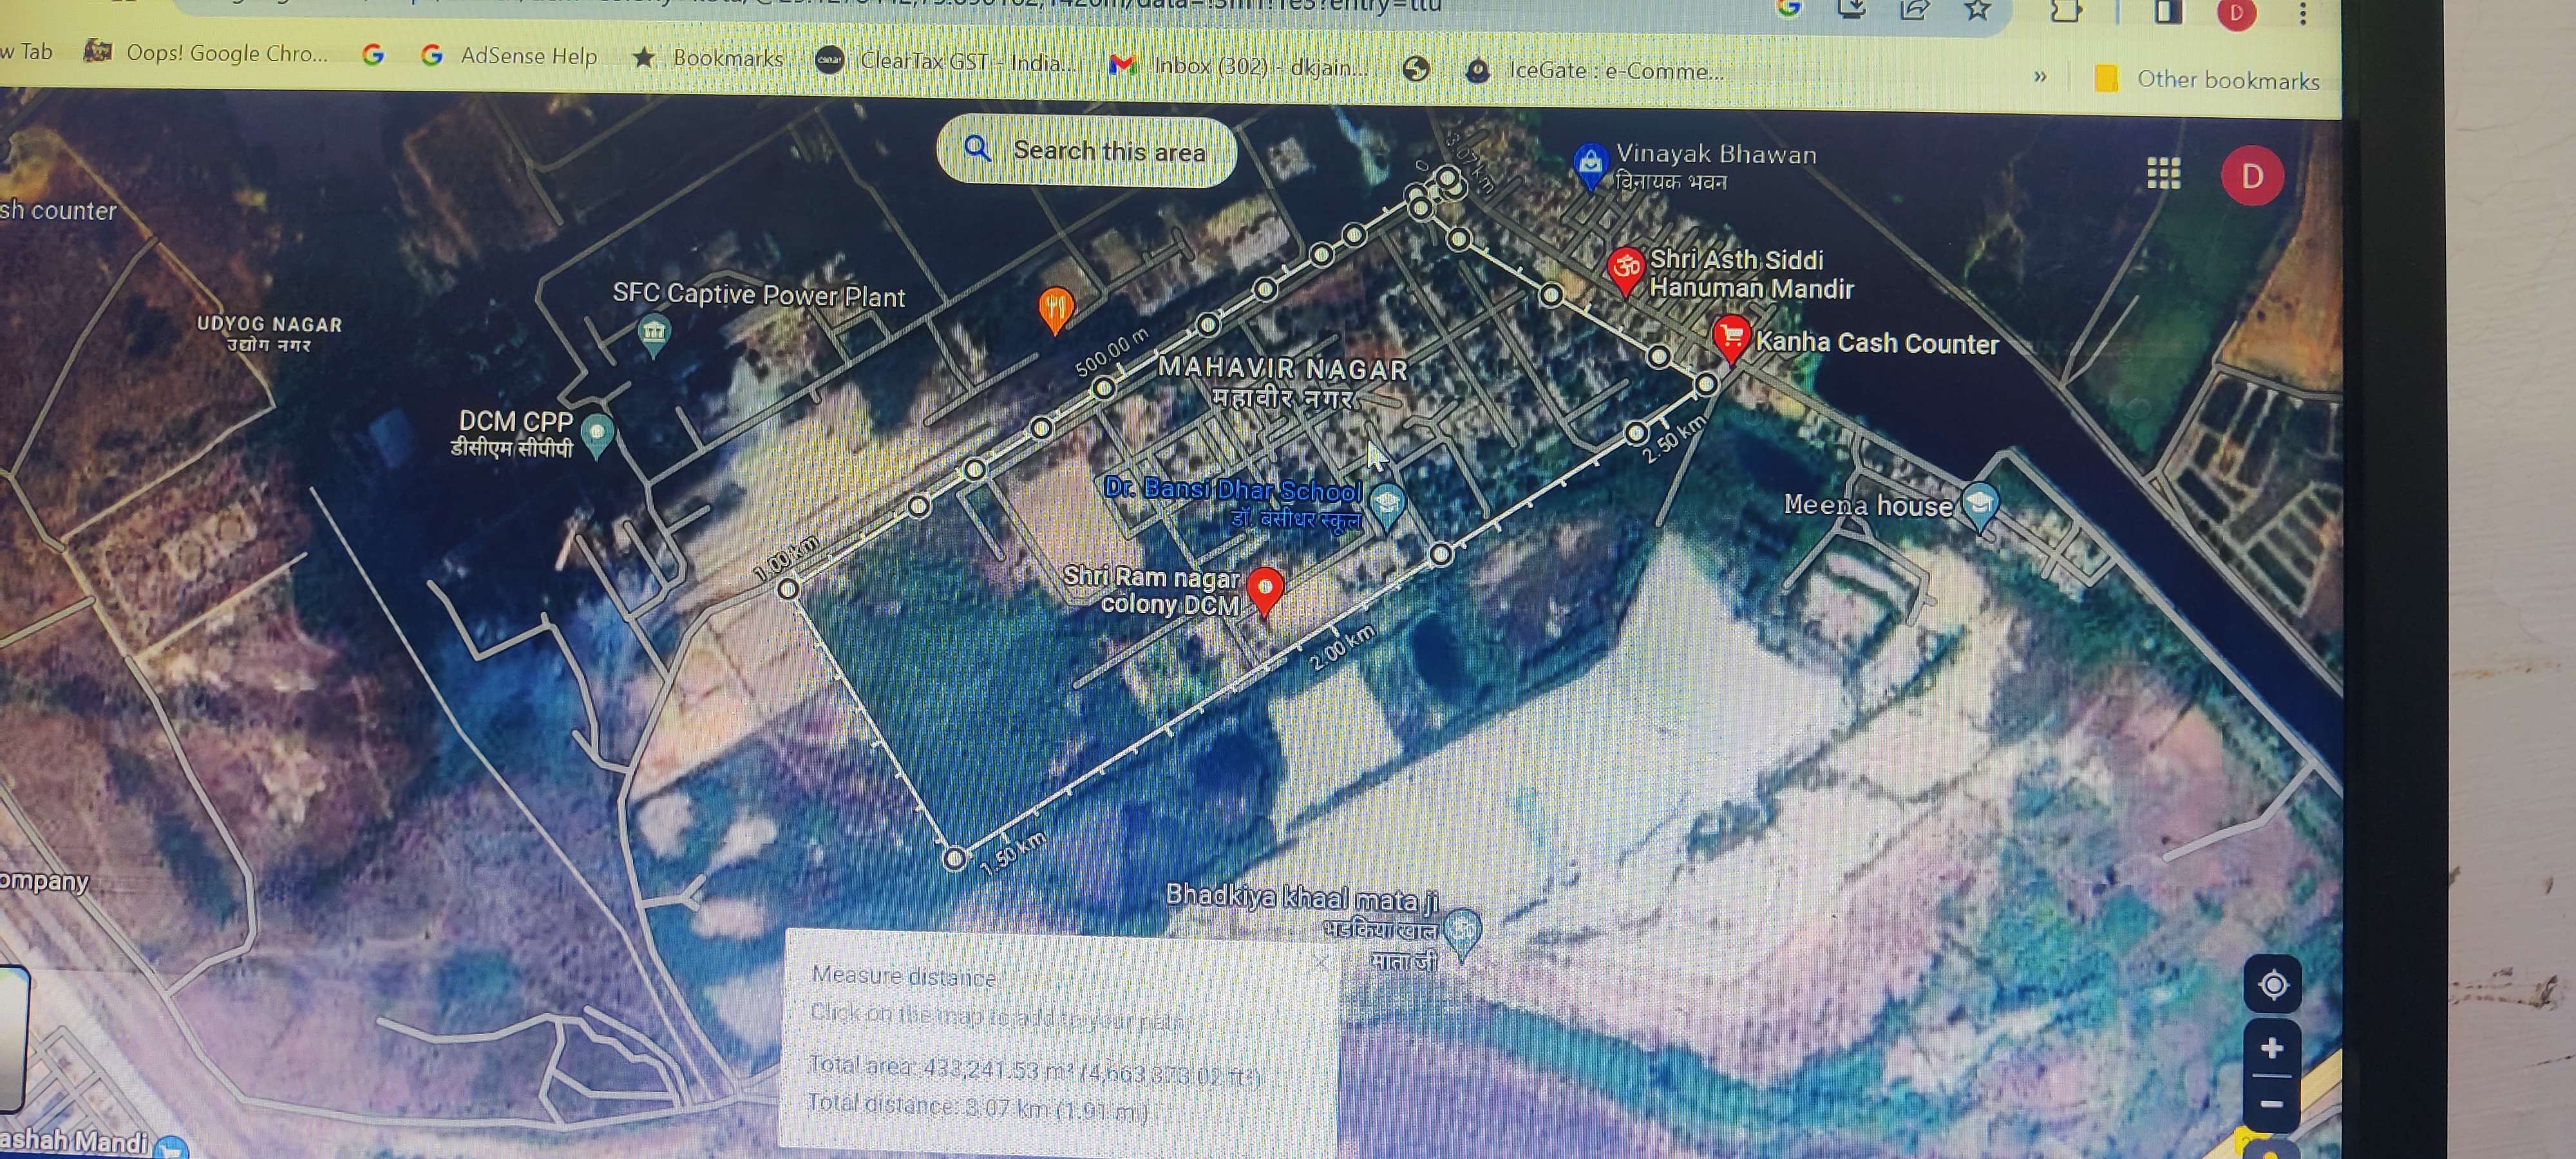Viewport: 2576px width, 1159px height.
Task: Click the SFC Captive Power Plant museum marker
Action: click(x=653, y=334)
